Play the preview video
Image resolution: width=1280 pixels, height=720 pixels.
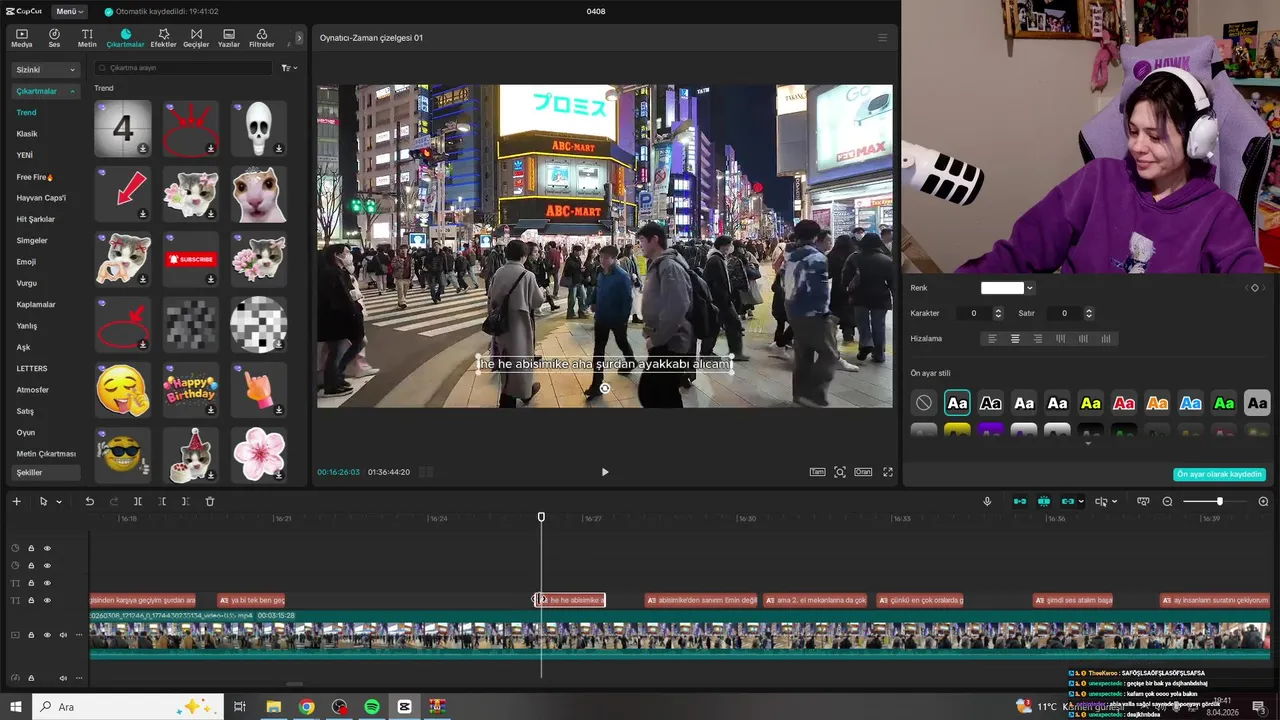click(x=604, y=472)
